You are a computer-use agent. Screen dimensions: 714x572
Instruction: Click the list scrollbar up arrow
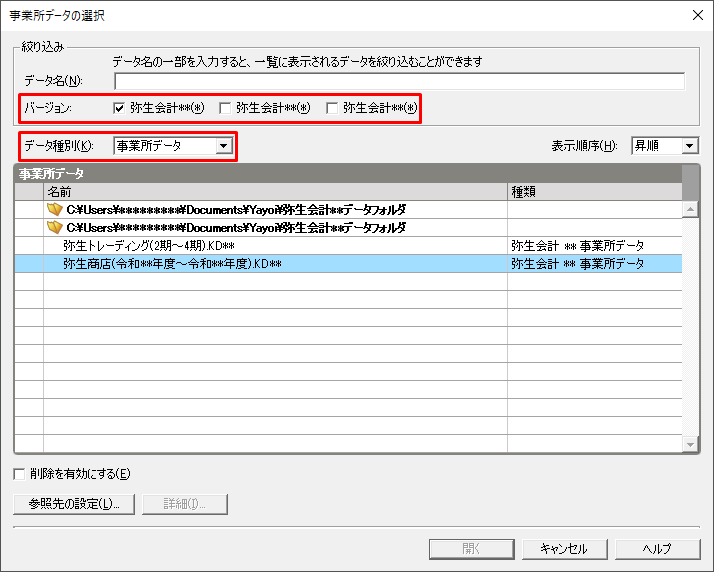tap(690, 209)
